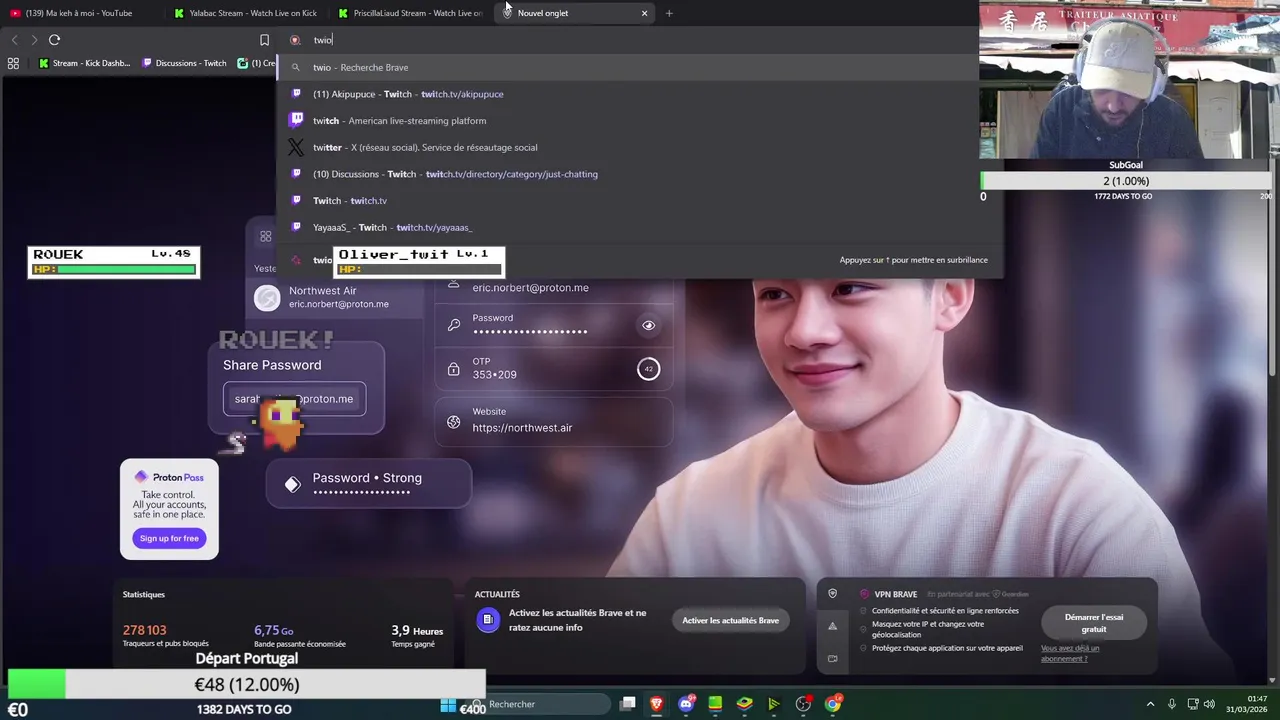
Task: Start VPN trial with 'Démarrer l'essai gratuit'
Action: (1094, 623)
